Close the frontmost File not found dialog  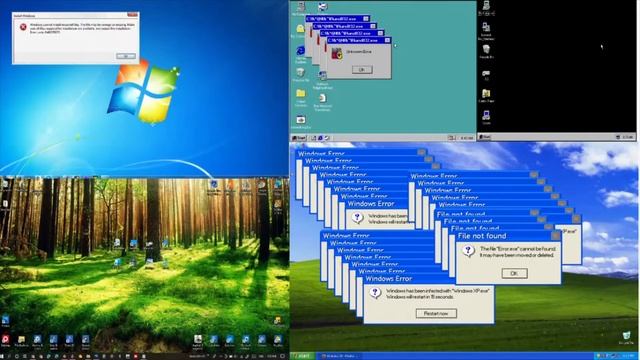556,236
